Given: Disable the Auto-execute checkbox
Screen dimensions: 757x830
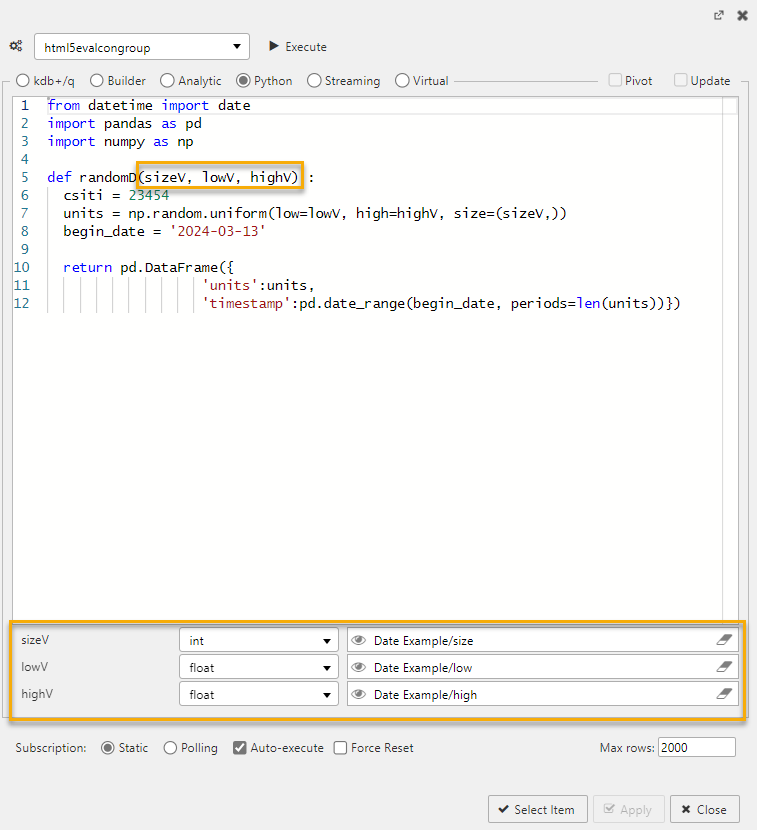Looking at the screenshot, I should [240, 748].
